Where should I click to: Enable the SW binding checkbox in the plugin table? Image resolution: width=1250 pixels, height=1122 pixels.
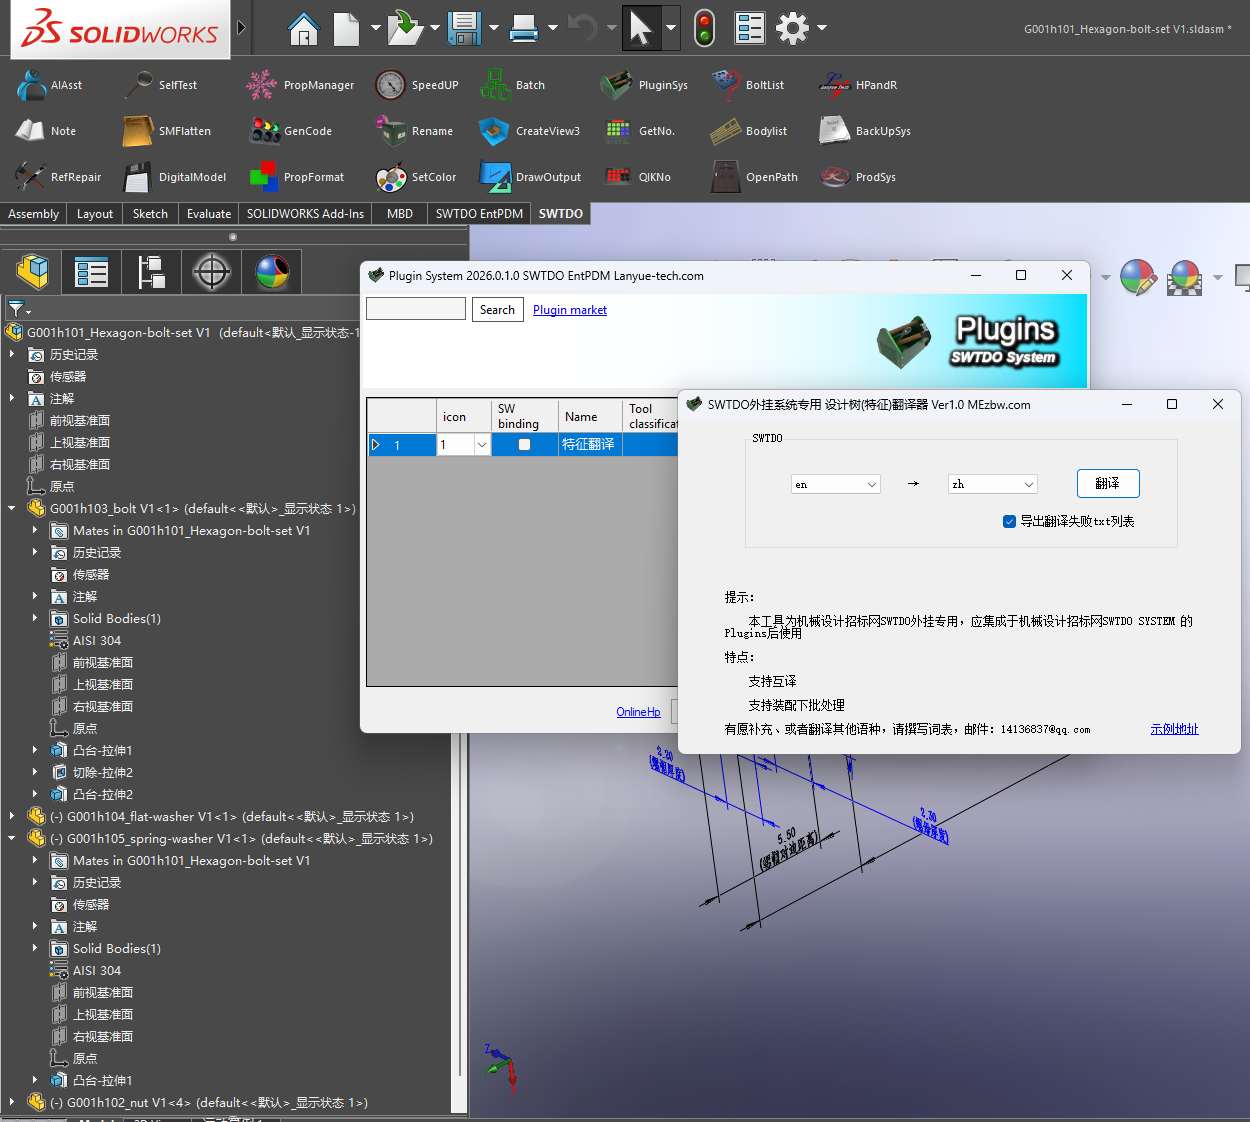coord(524,444)
